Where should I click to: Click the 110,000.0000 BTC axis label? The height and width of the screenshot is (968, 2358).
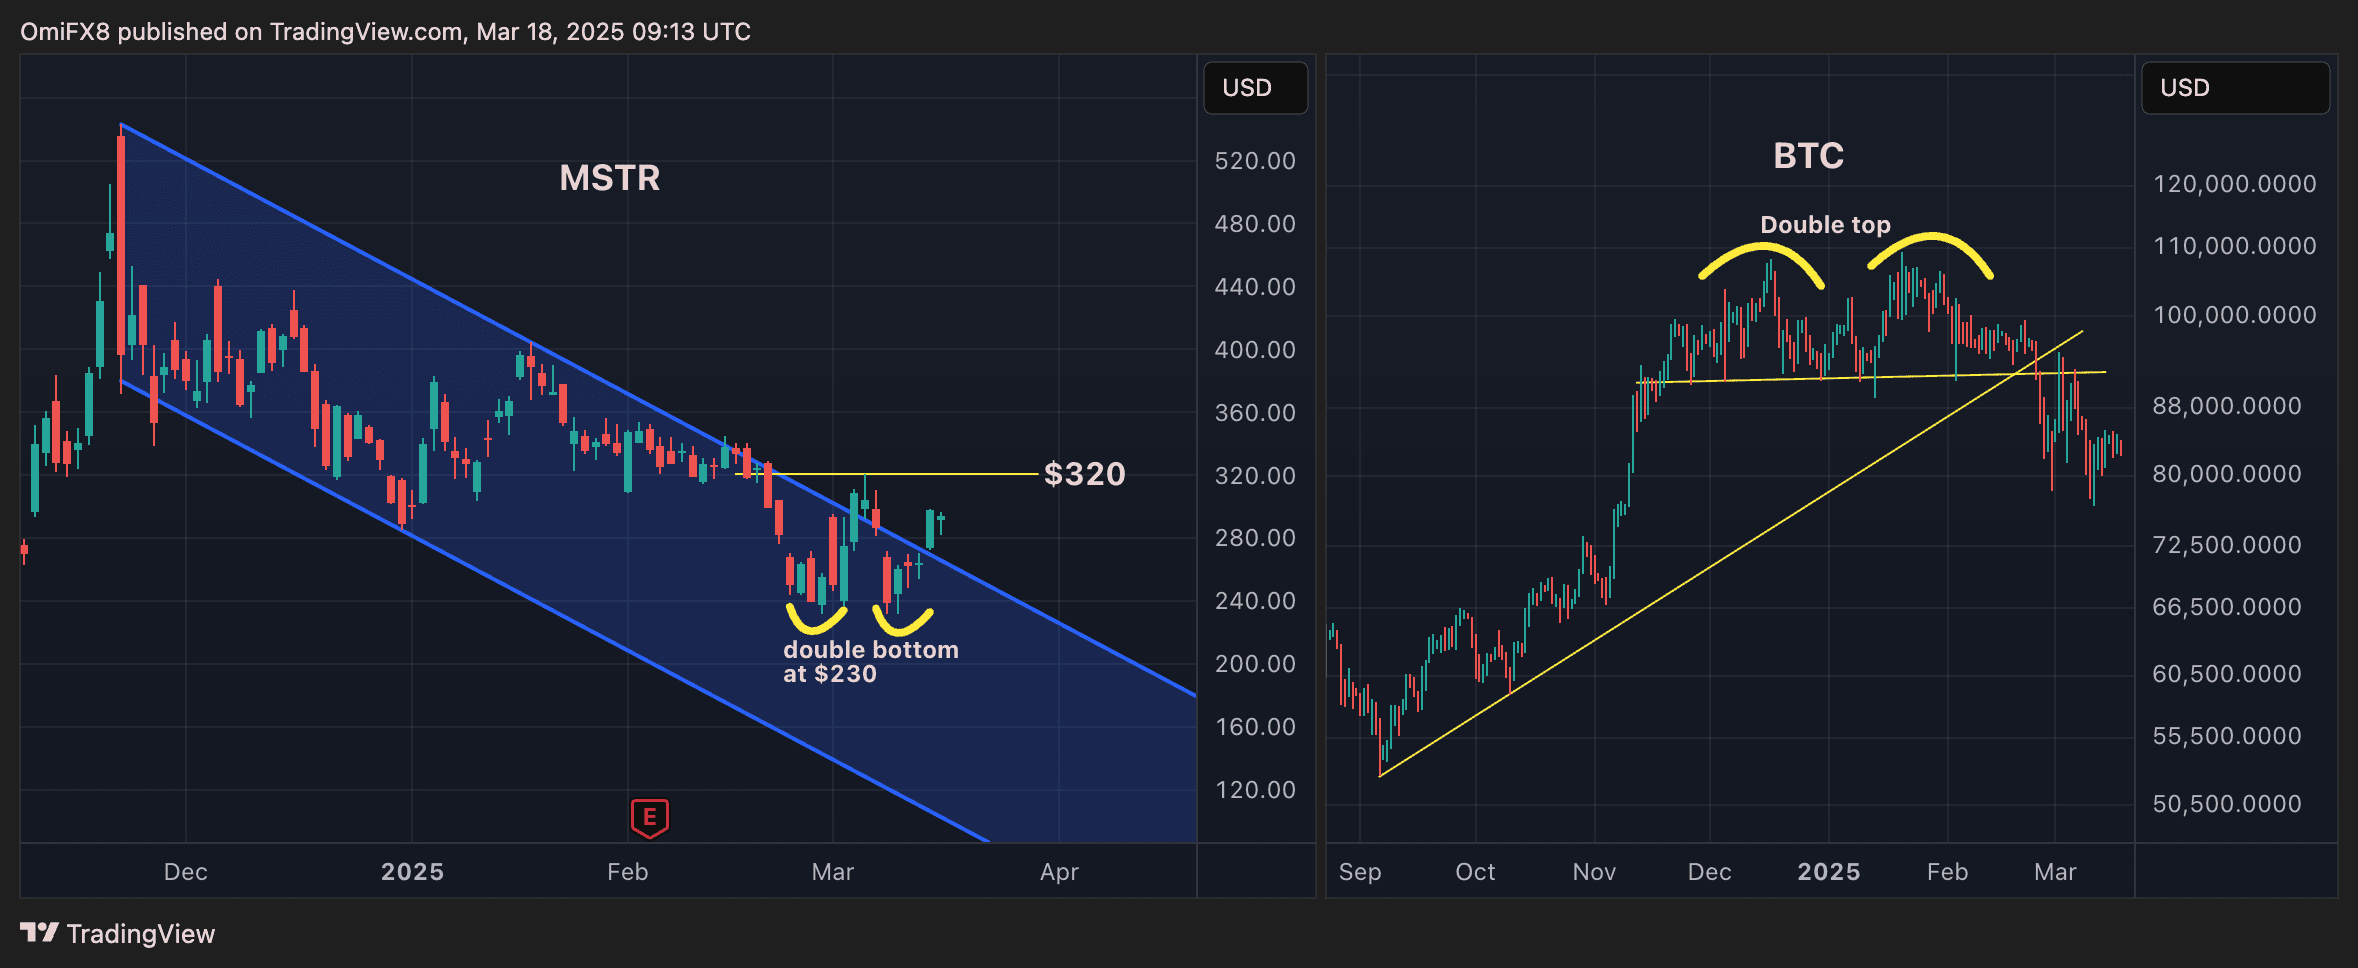[x=2235, y=246]
